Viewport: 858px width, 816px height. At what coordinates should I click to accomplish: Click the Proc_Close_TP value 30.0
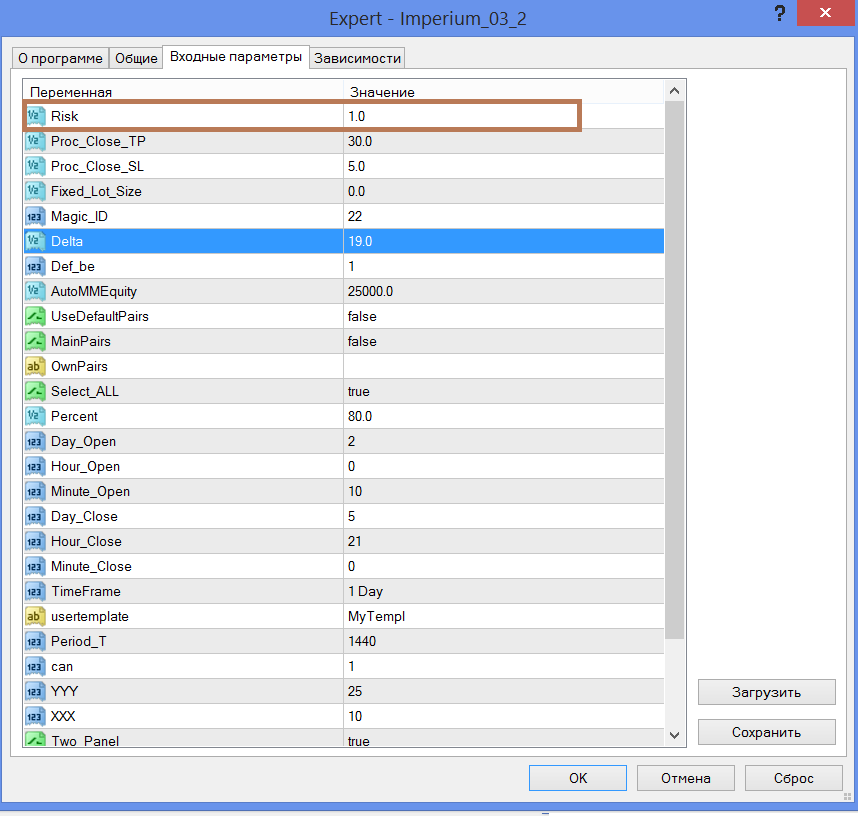tap(360, 141)
